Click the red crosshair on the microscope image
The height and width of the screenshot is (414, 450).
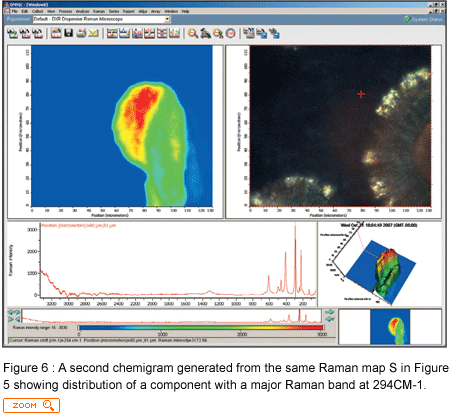pyautogui.click(x=361, y=94)
